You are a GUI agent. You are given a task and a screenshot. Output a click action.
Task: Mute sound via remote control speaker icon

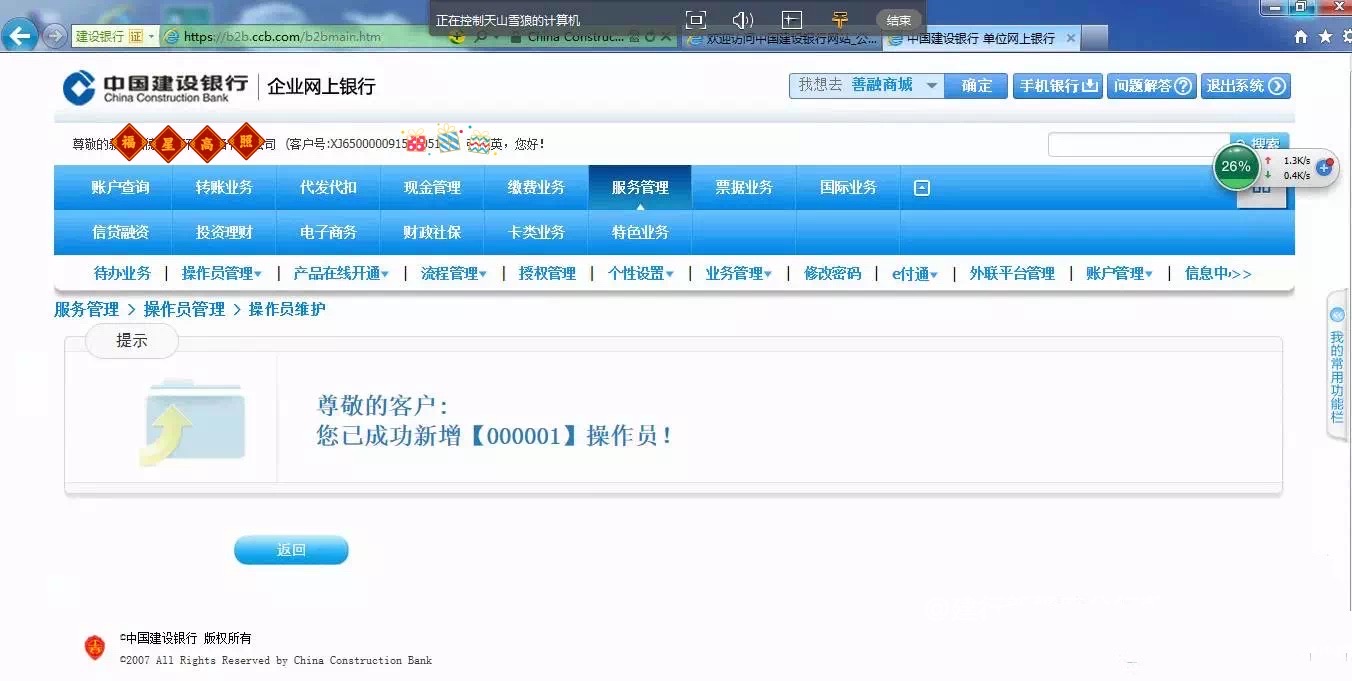(x=742, y=19)
